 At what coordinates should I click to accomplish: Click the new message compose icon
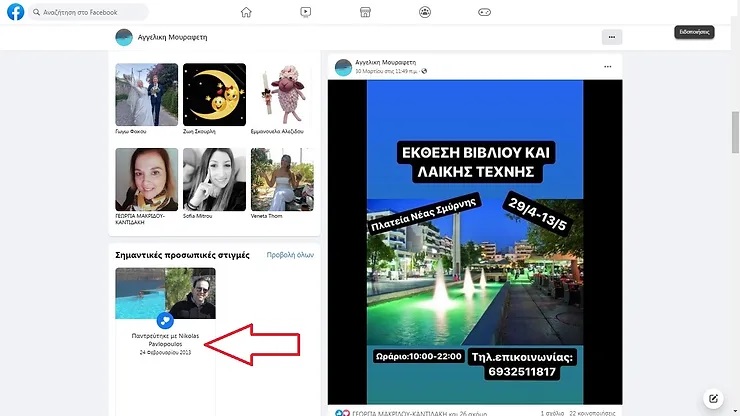[713, 397]
